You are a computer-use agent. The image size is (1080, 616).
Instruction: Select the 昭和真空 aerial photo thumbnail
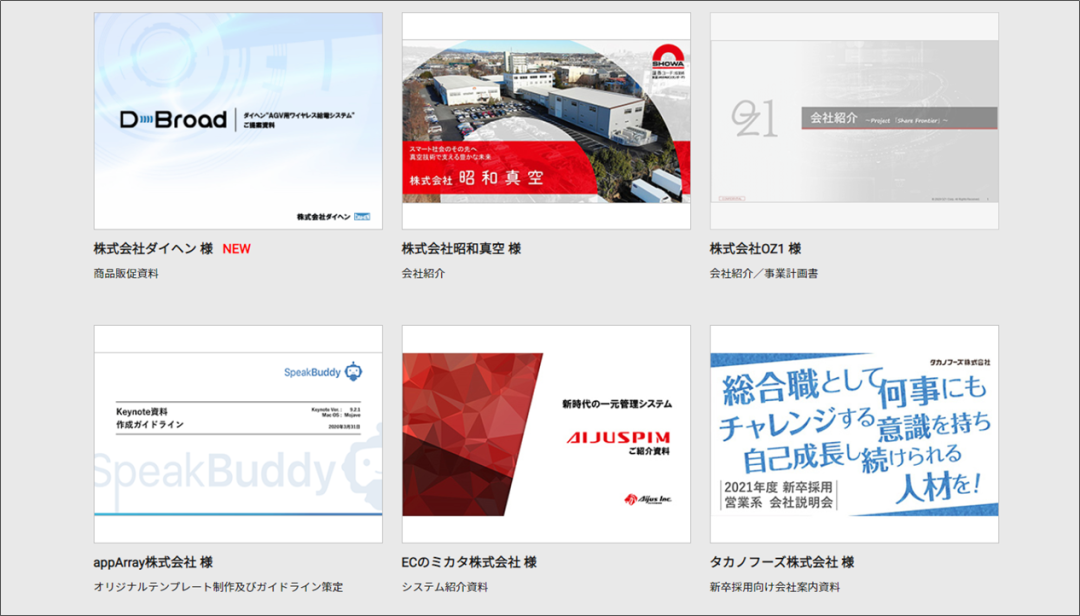coord(545,120)
